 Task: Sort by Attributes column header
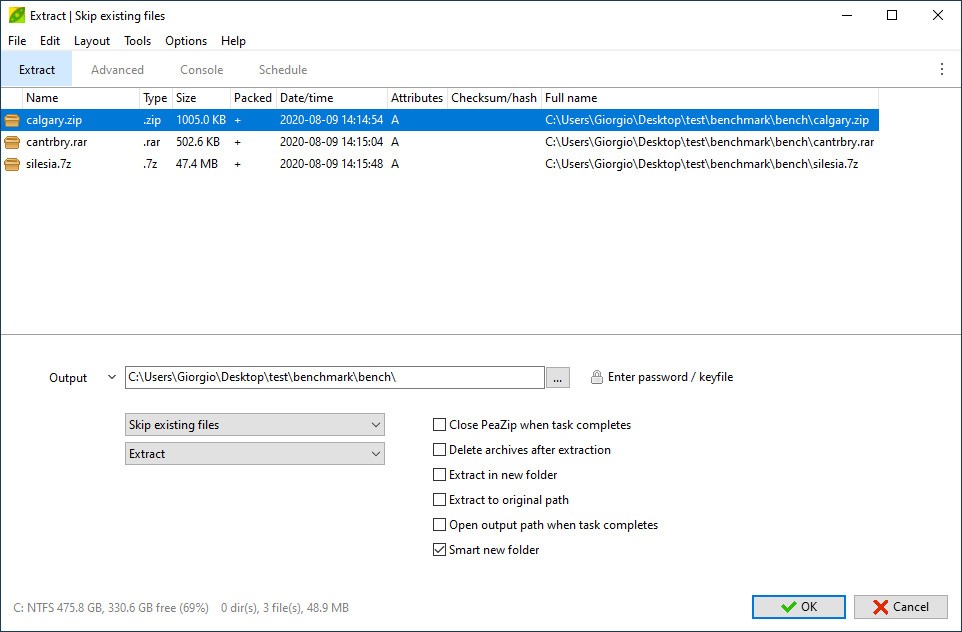pos(417,98)
